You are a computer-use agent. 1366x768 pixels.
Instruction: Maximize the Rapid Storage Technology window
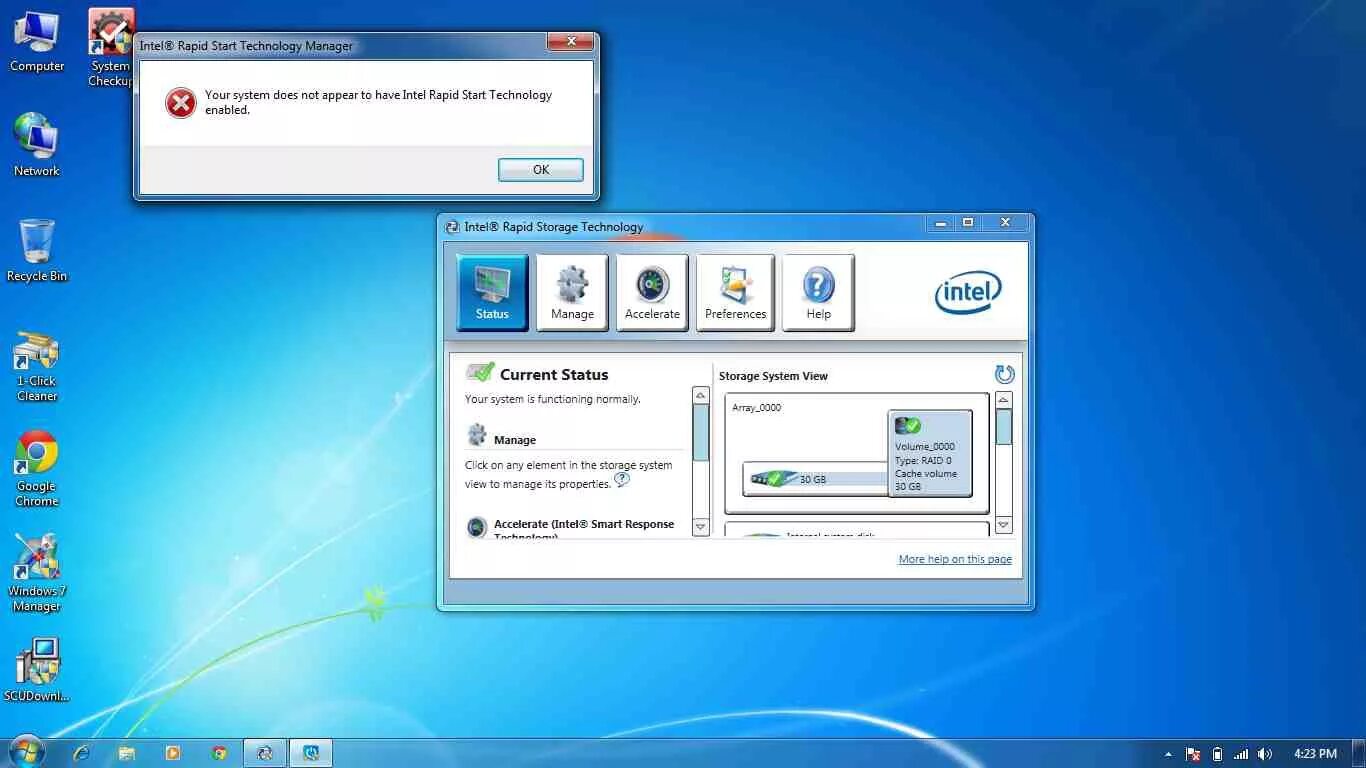968,224
